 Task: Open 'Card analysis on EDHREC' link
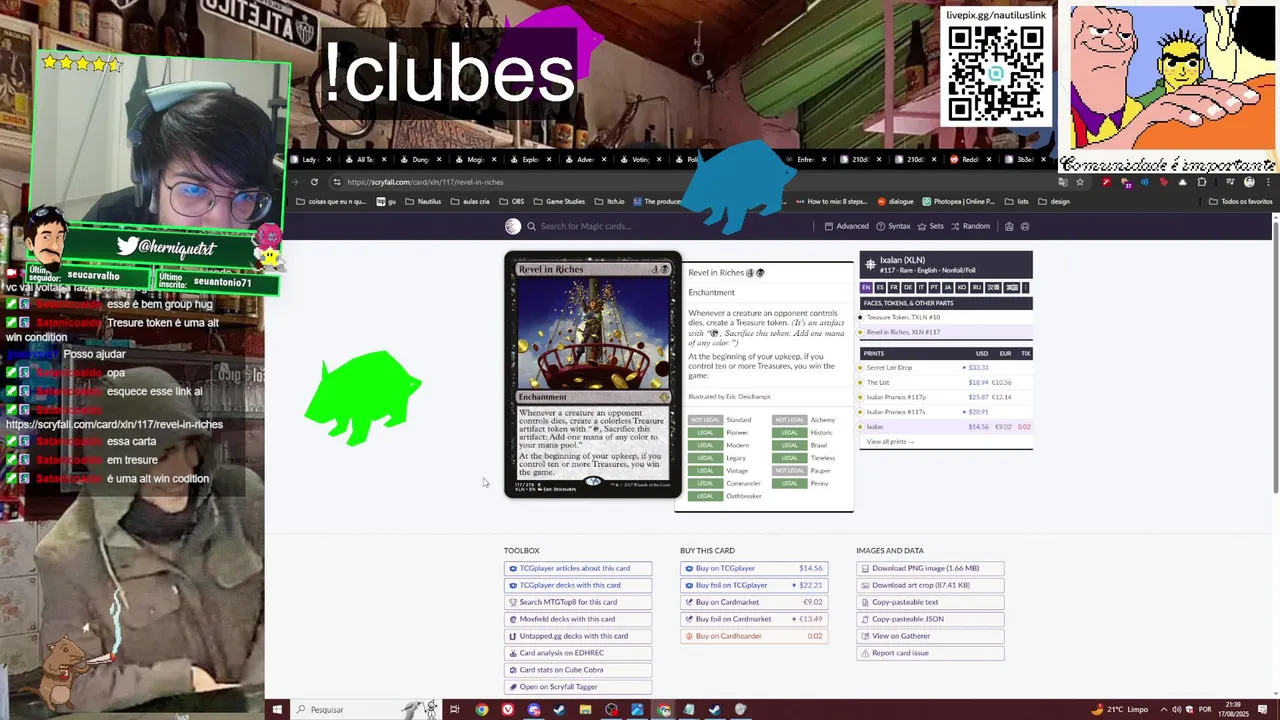click(x=578, y=653)
